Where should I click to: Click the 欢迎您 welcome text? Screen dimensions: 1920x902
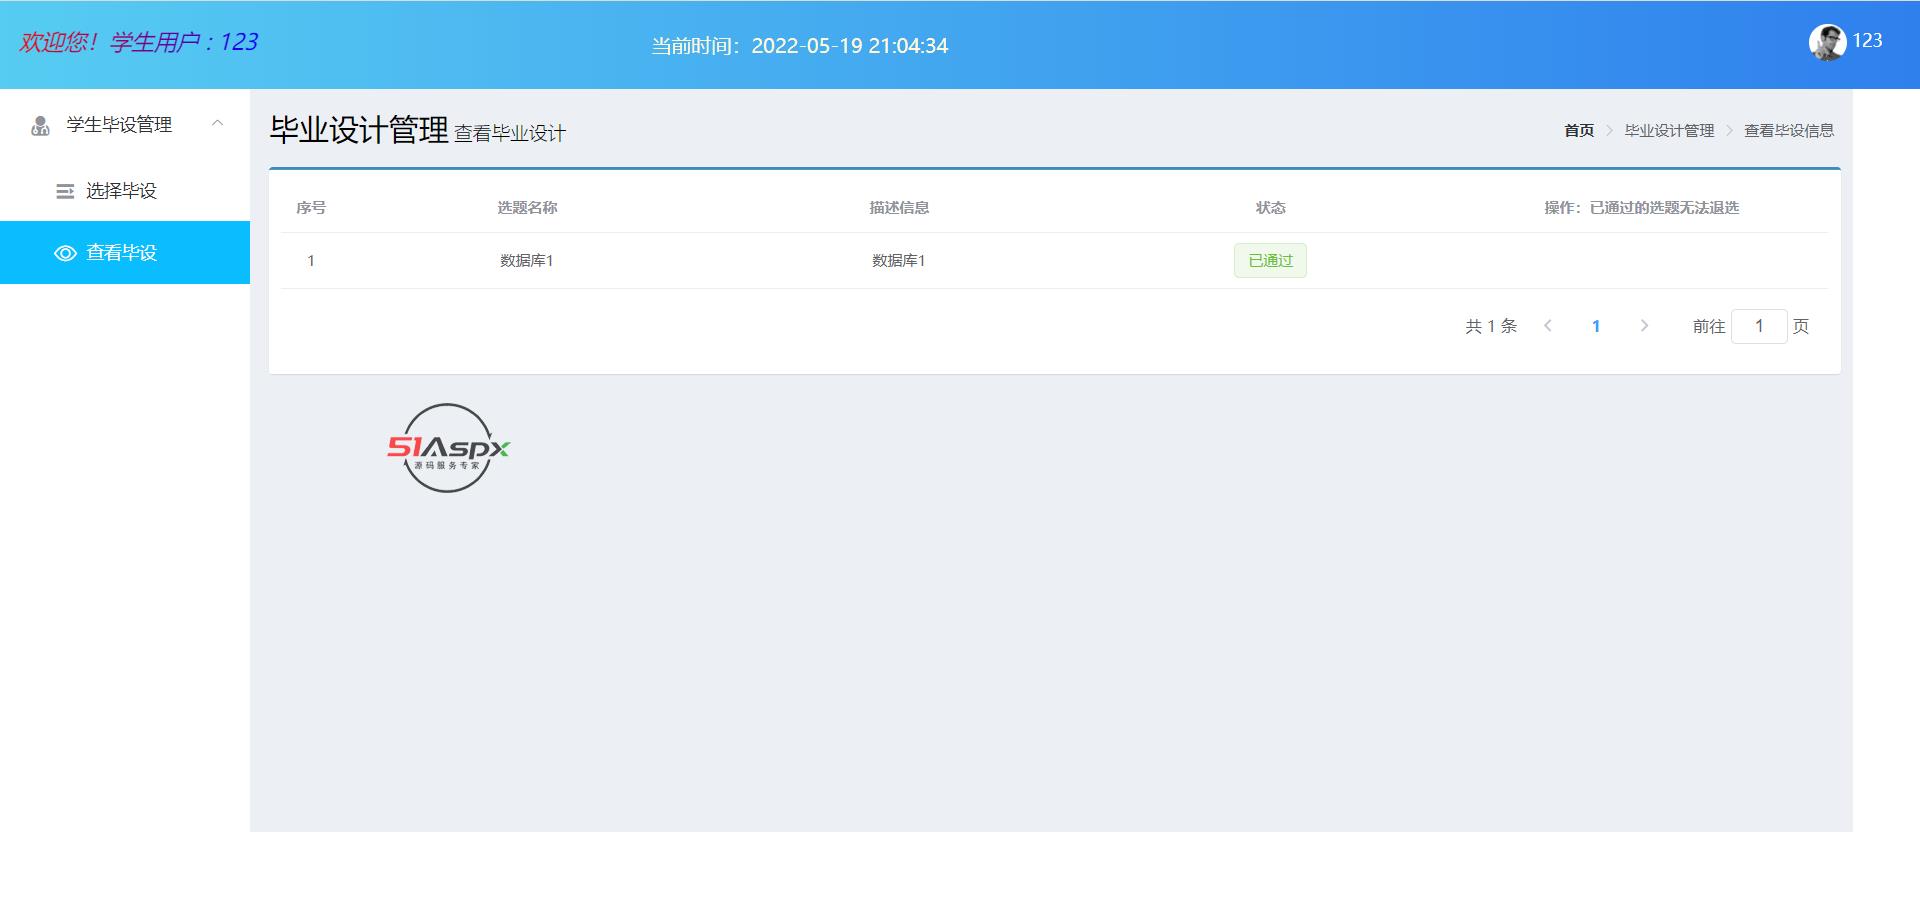coord(139,42)
